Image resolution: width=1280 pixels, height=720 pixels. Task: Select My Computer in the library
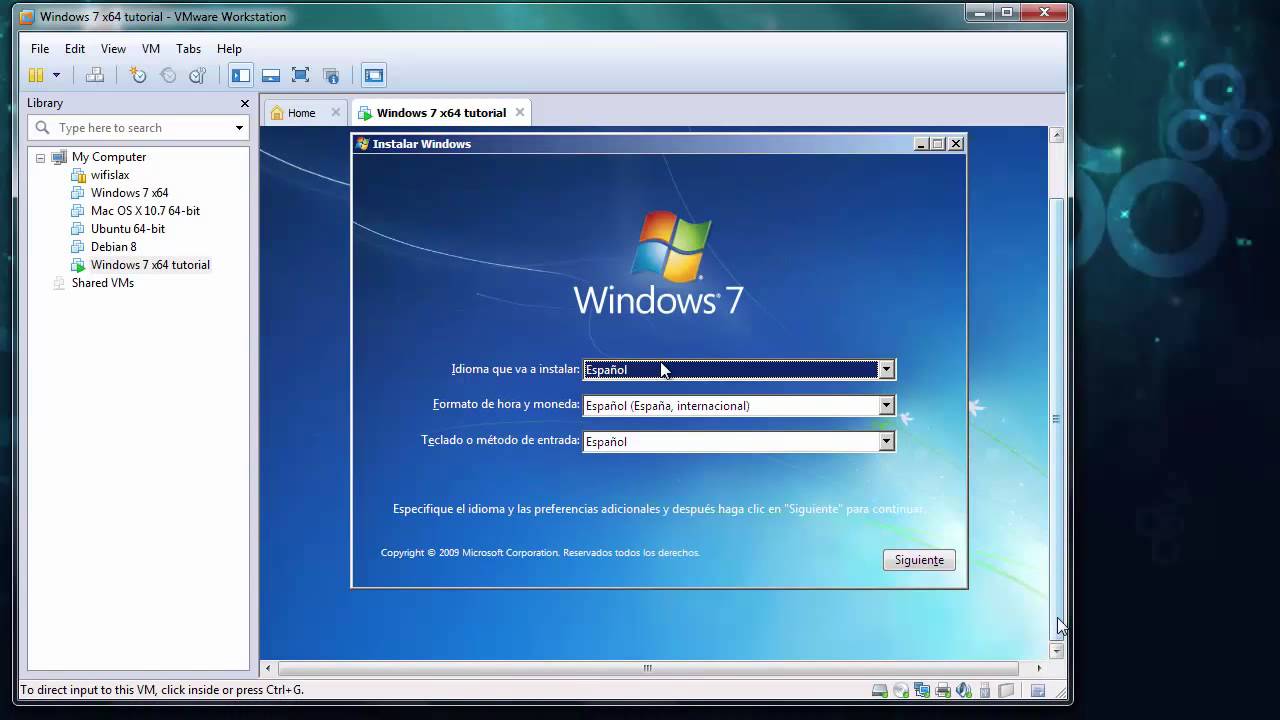click(109, 157)
